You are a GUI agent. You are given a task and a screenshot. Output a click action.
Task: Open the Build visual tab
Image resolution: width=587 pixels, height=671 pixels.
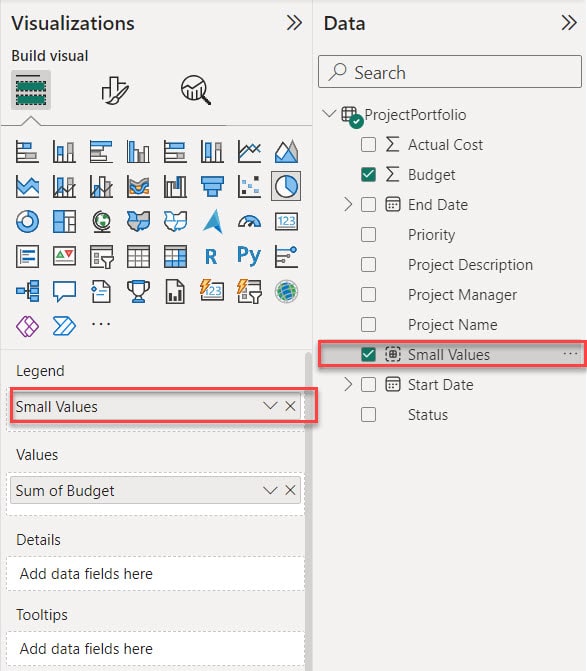[x=31, y=90]
